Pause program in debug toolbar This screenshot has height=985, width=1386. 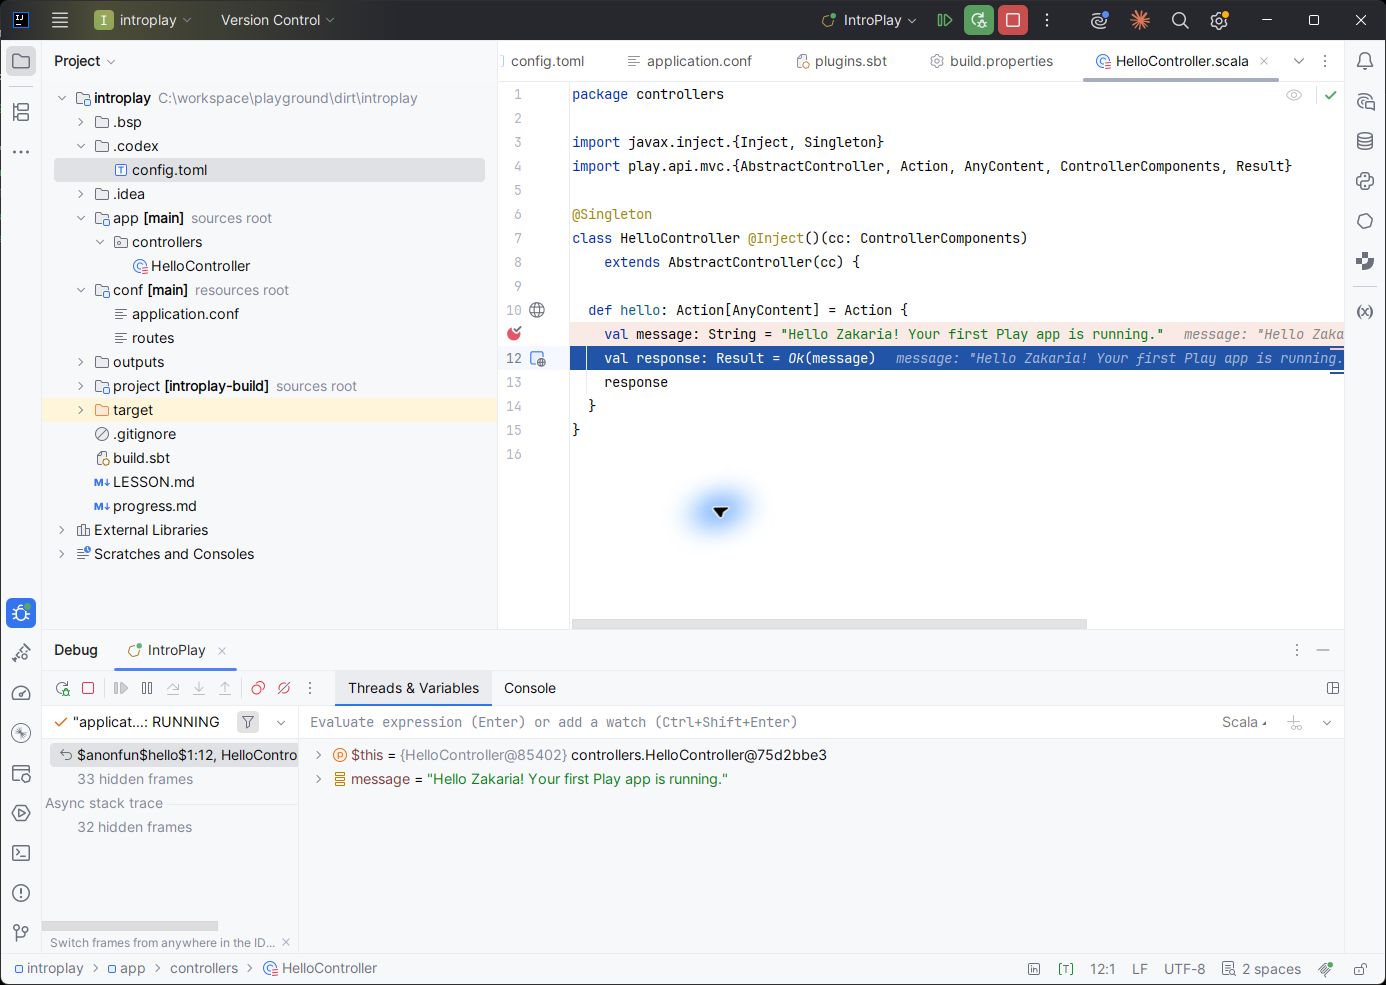click(x=147, y=688)
